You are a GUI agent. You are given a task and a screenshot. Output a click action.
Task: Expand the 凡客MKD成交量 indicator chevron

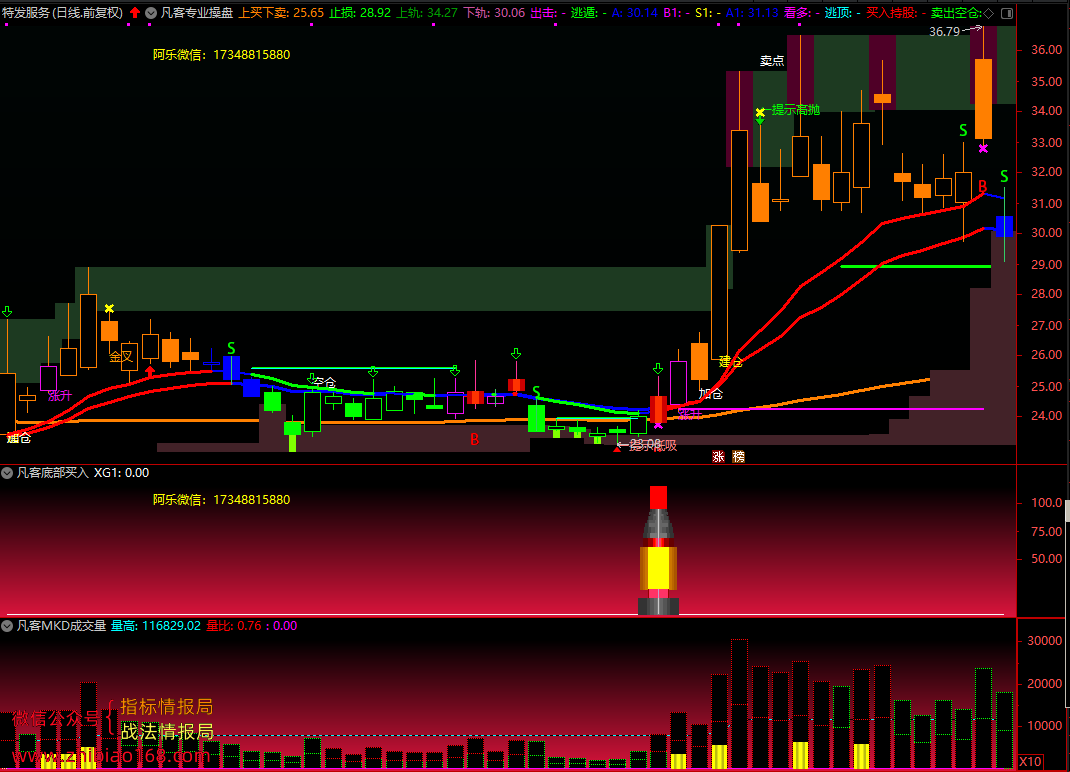pos(7,625)
